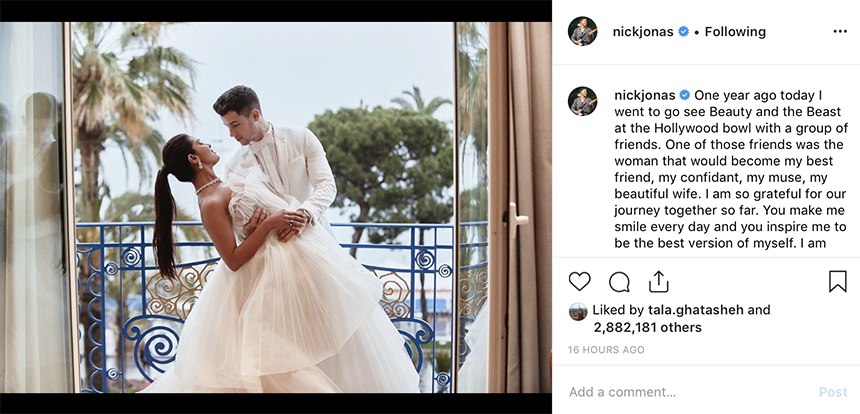Open comments via speech bubble icon
Image resolution: width=860 pixels, height=414 pixels.
[x=619, y=282]
